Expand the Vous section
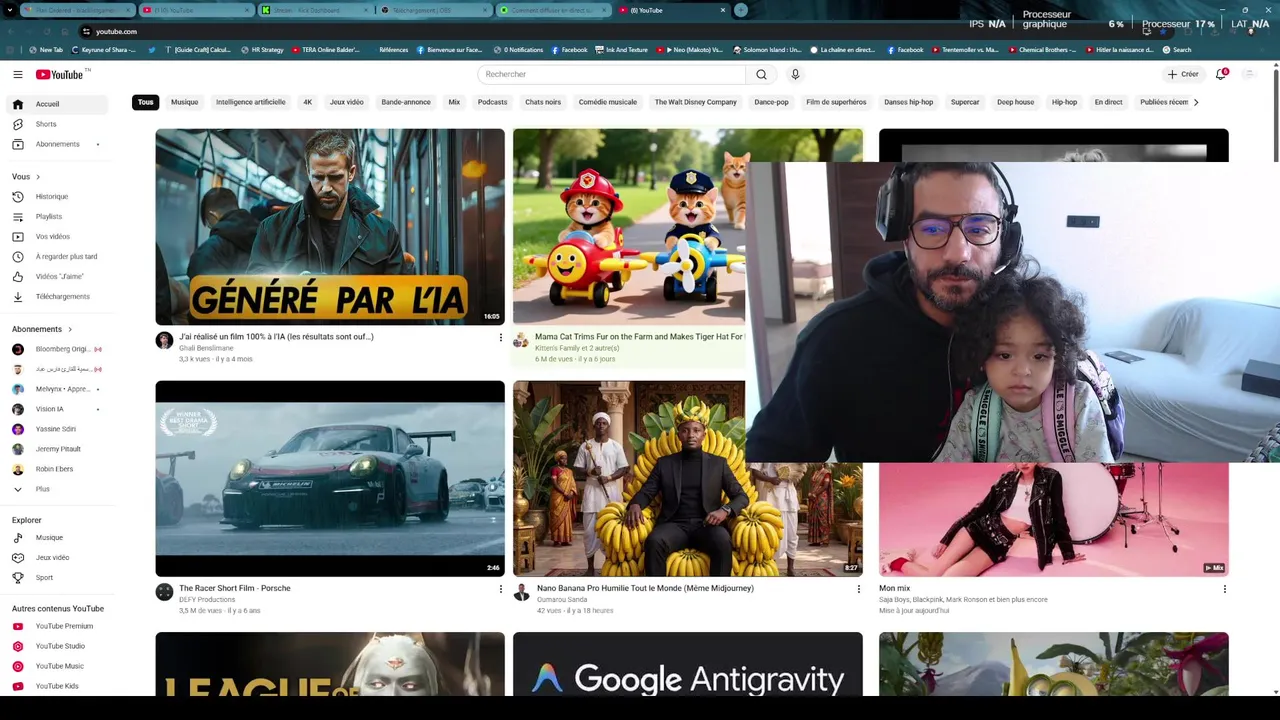This screenshot has width=1280, height=720. pos(27,176)
